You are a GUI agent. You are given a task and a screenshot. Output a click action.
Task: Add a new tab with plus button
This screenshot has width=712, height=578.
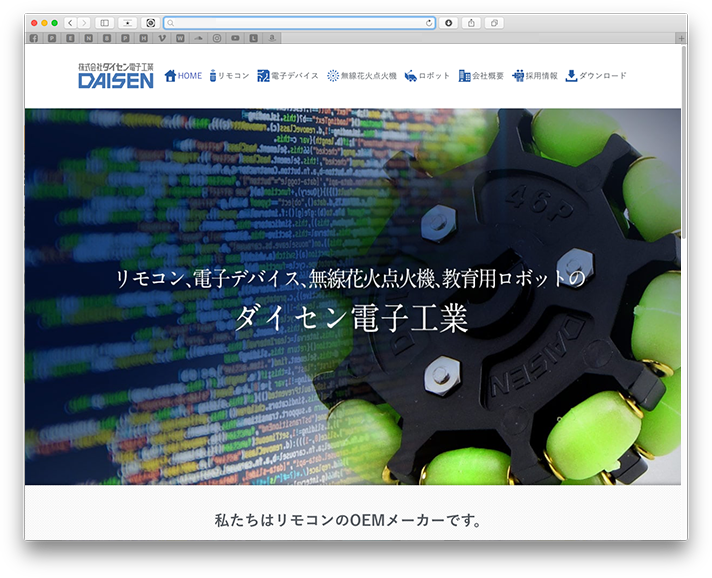pos(681,39)
